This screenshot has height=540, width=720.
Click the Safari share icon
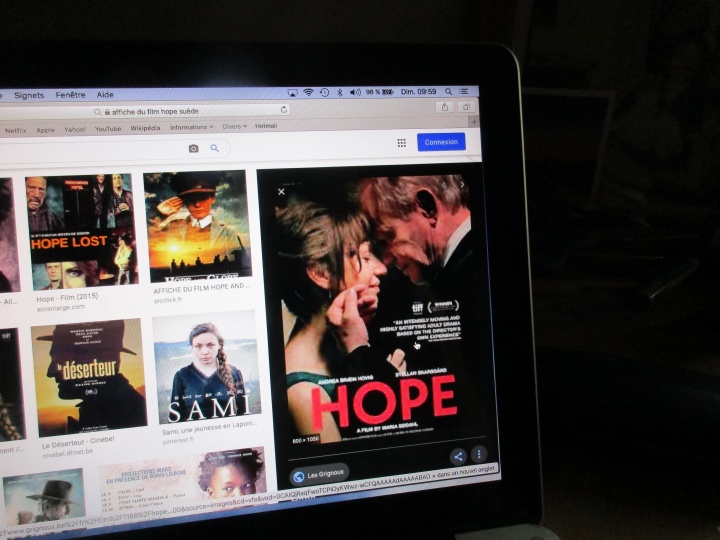point(444,107)
